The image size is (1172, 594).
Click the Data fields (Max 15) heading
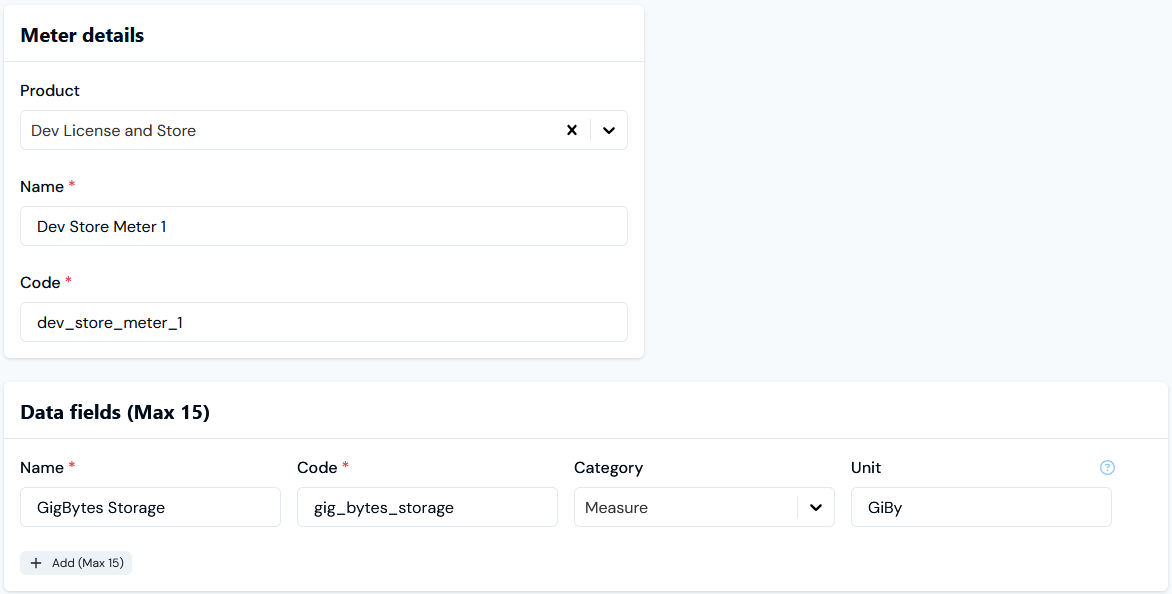click(x=115, y=412)
